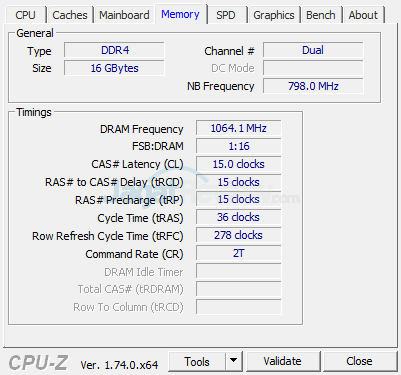Click the Tools button
This screenshot has height=375, width=401.
pyautogui.click(x=197, y=361)
